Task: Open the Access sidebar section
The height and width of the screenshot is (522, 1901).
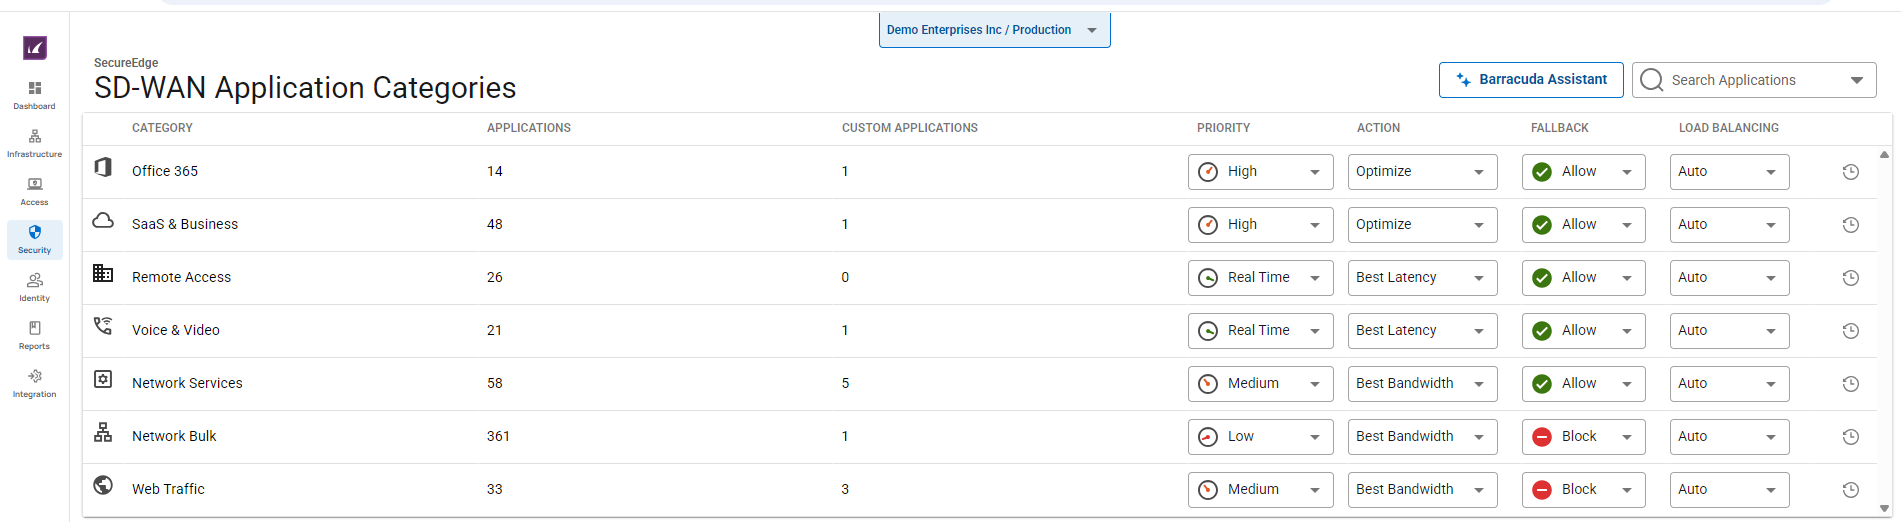Action: (x=34, y=191)
